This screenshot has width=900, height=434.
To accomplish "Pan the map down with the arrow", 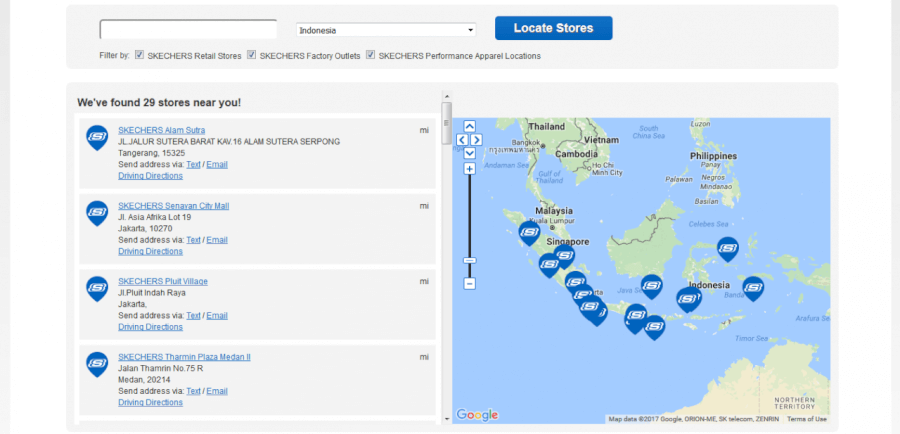I will click(470, 153).
